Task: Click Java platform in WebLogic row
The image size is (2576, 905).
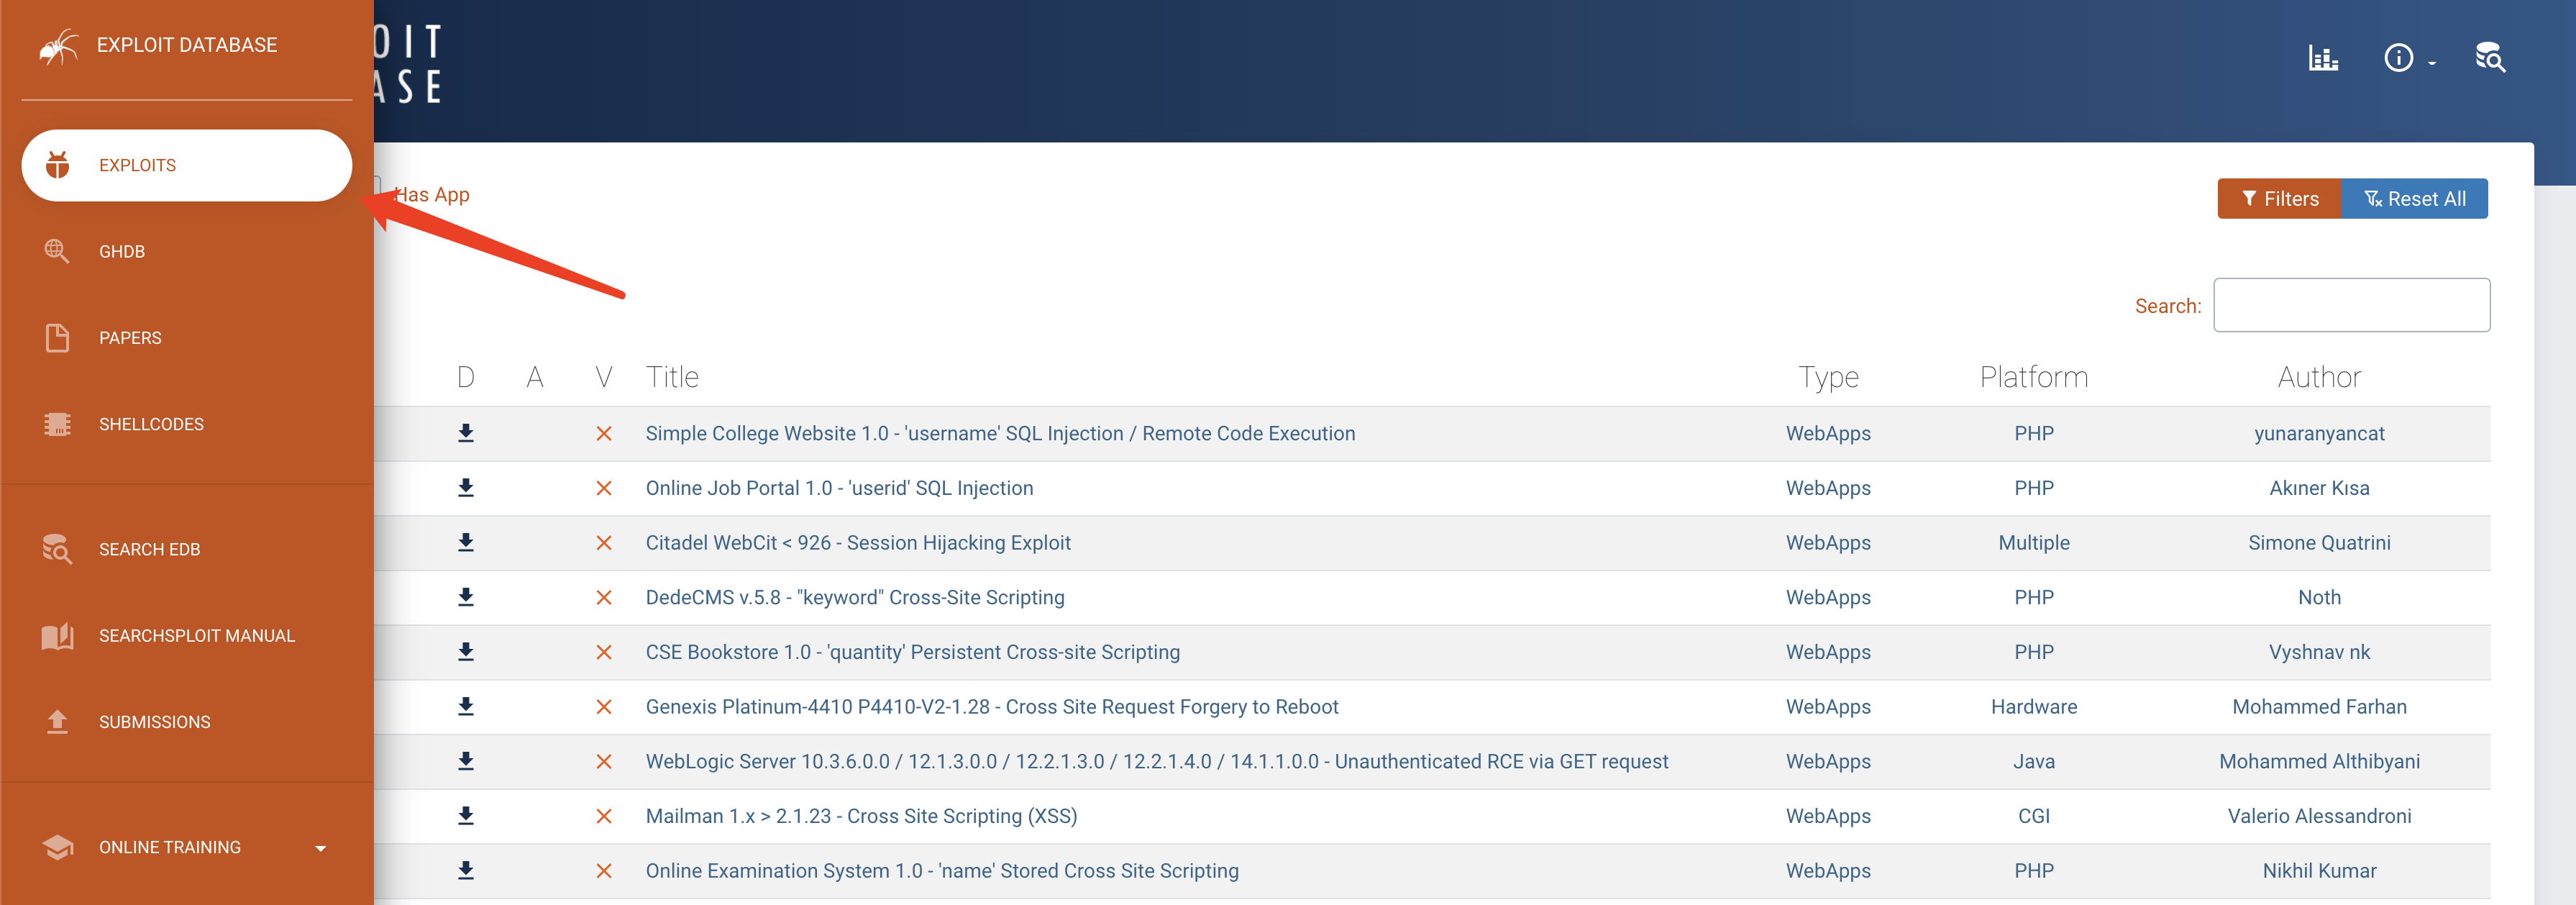Action: tap(2033, 761)
